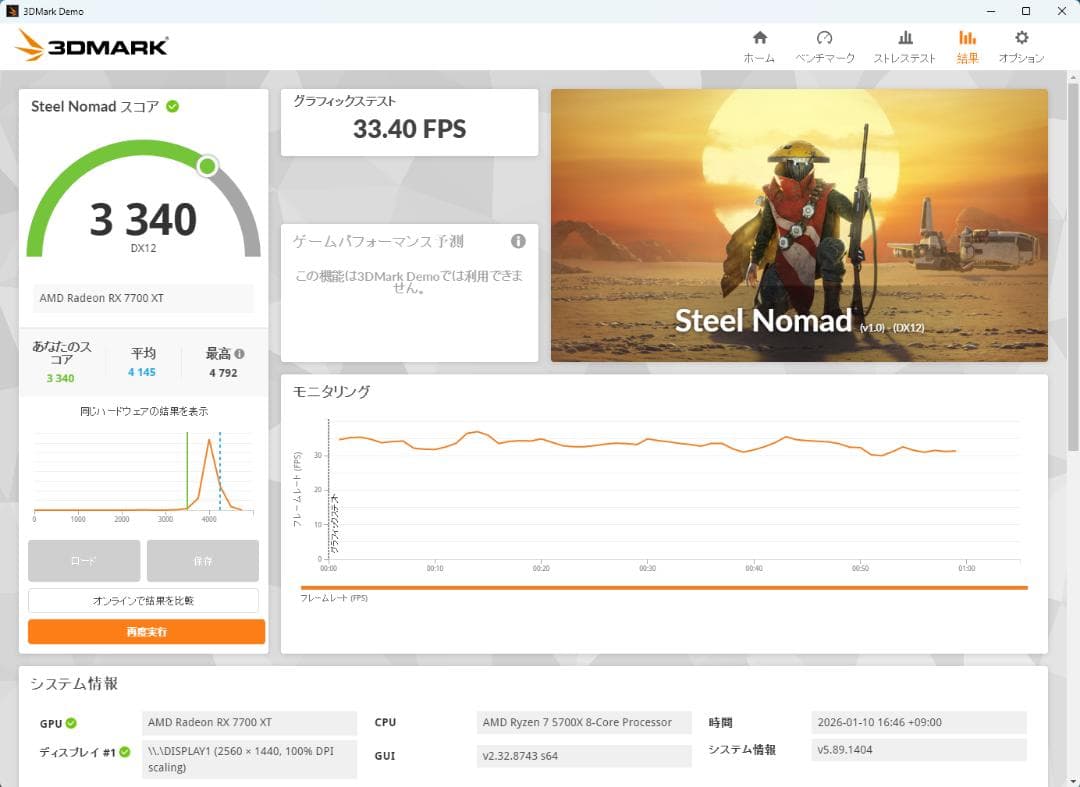
Task: Click the オンラインで結果を比較 button
Action: [145, 600]
